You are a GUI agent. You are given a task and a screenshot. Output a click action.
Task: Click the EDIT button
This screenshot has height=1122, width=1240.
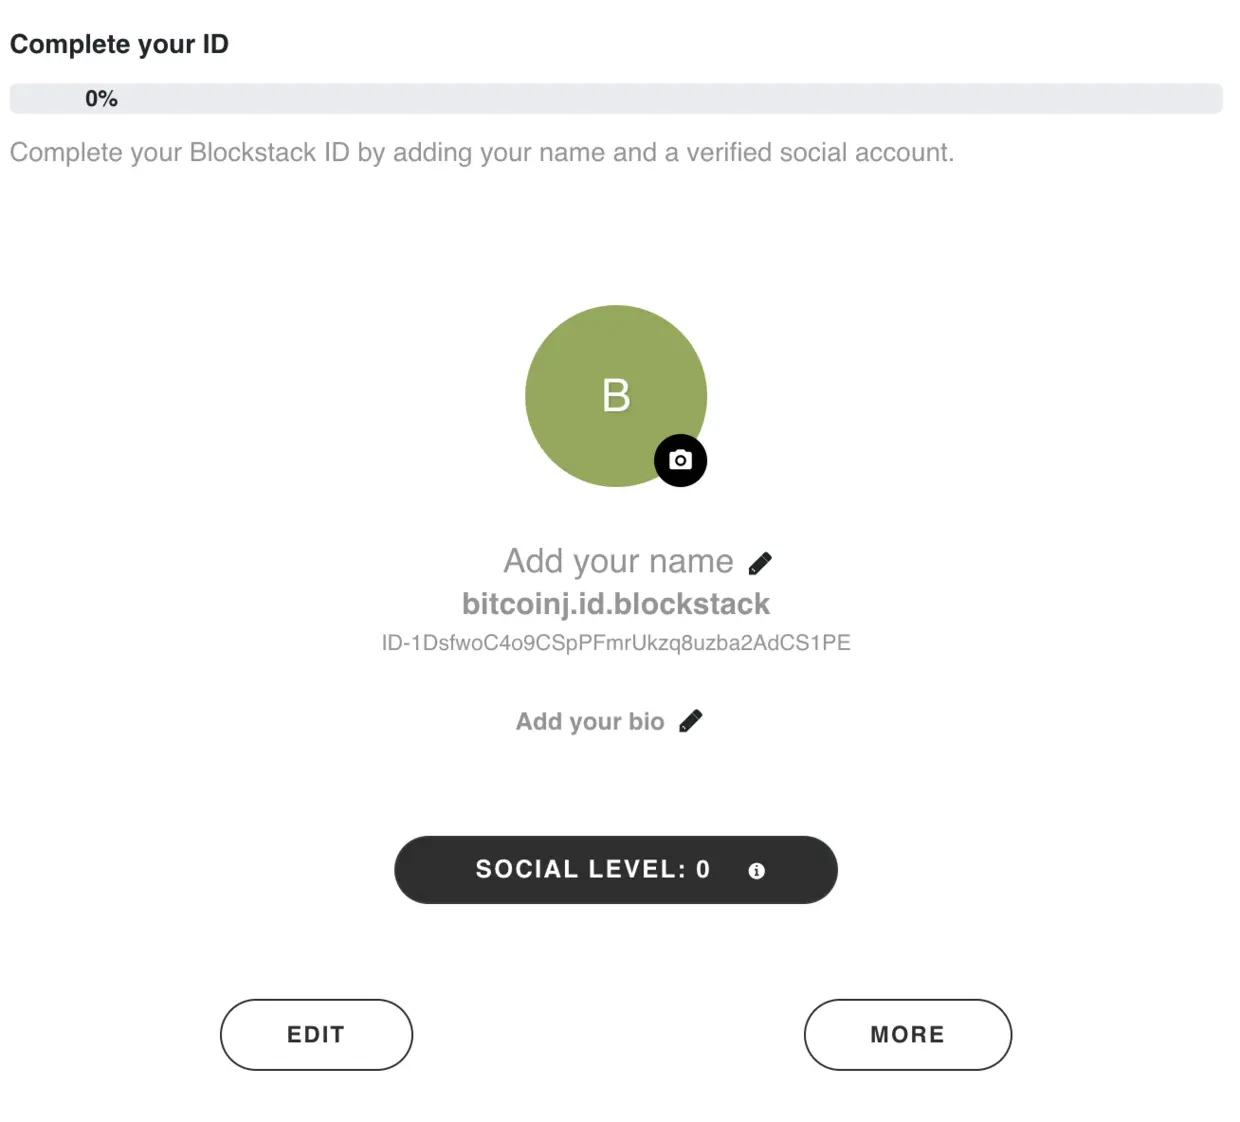click(316, 1035)
